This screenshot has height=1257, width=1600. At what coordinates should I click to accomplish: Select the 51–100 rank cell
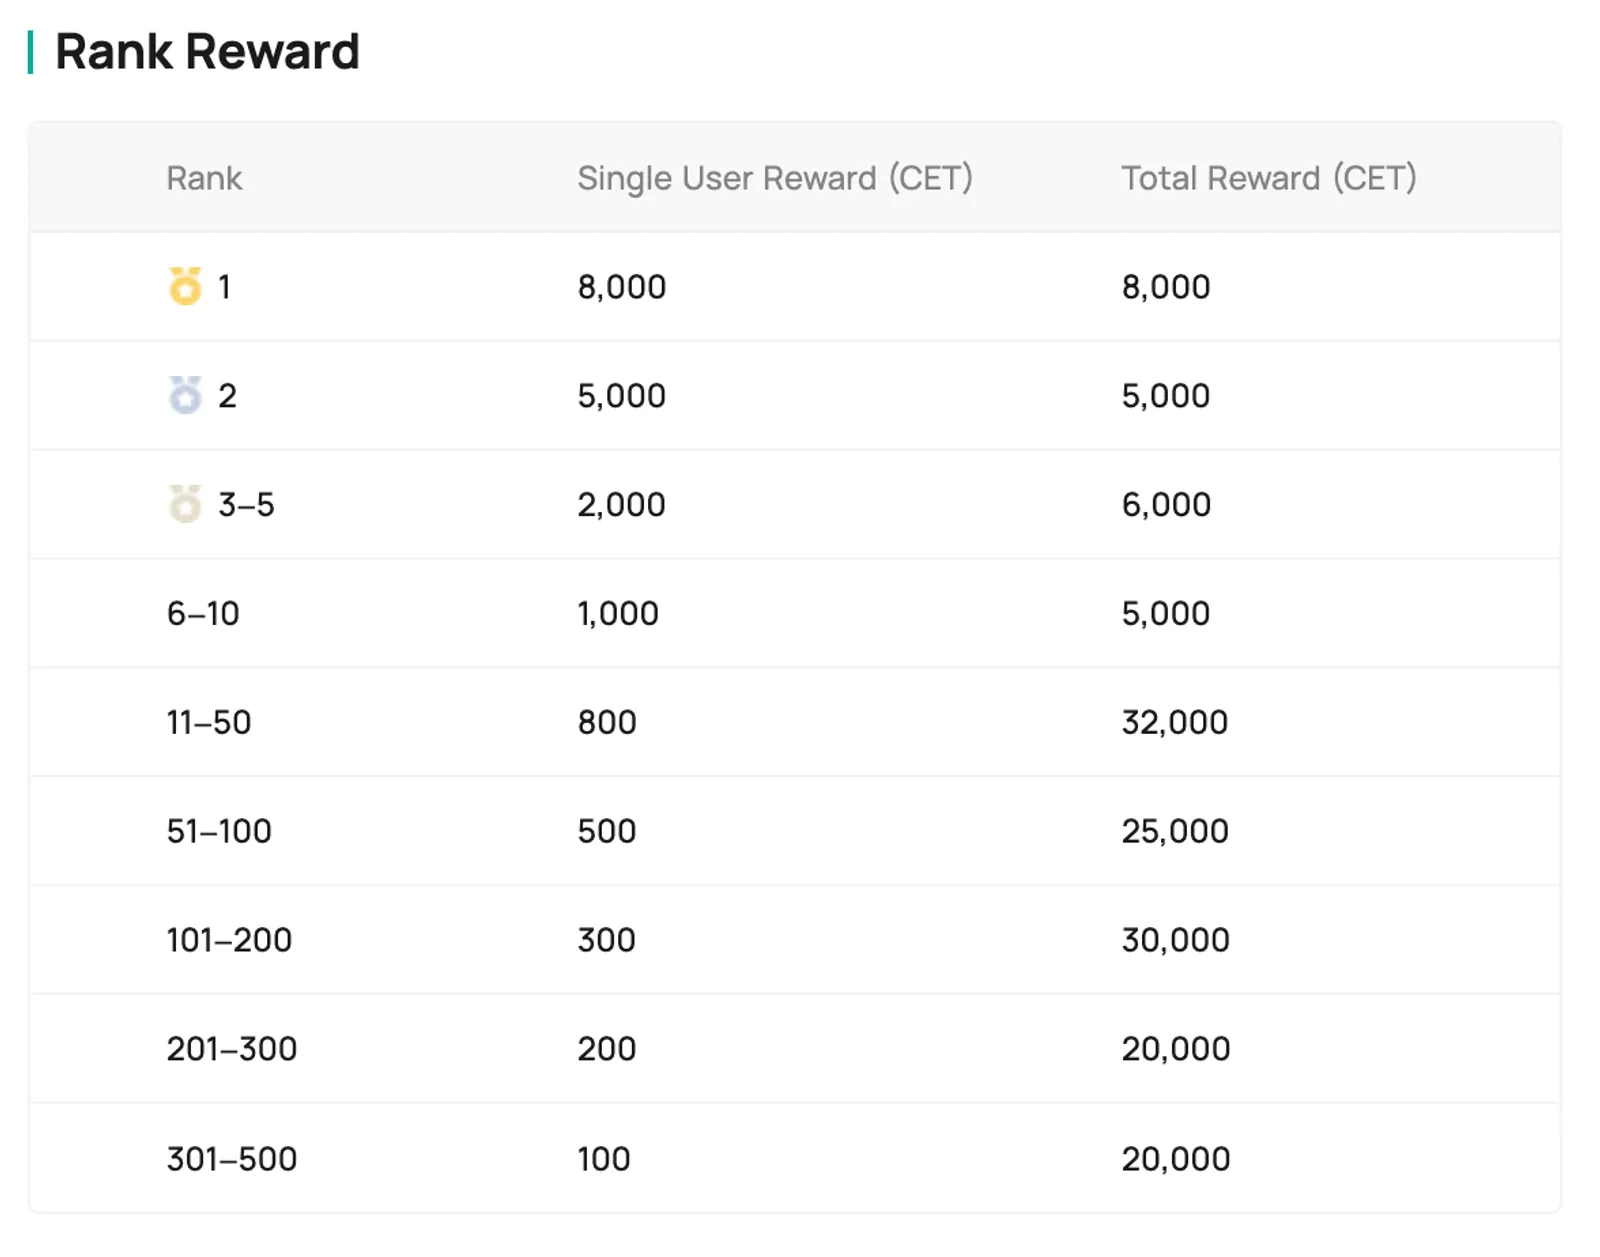(x=219, y=831)
